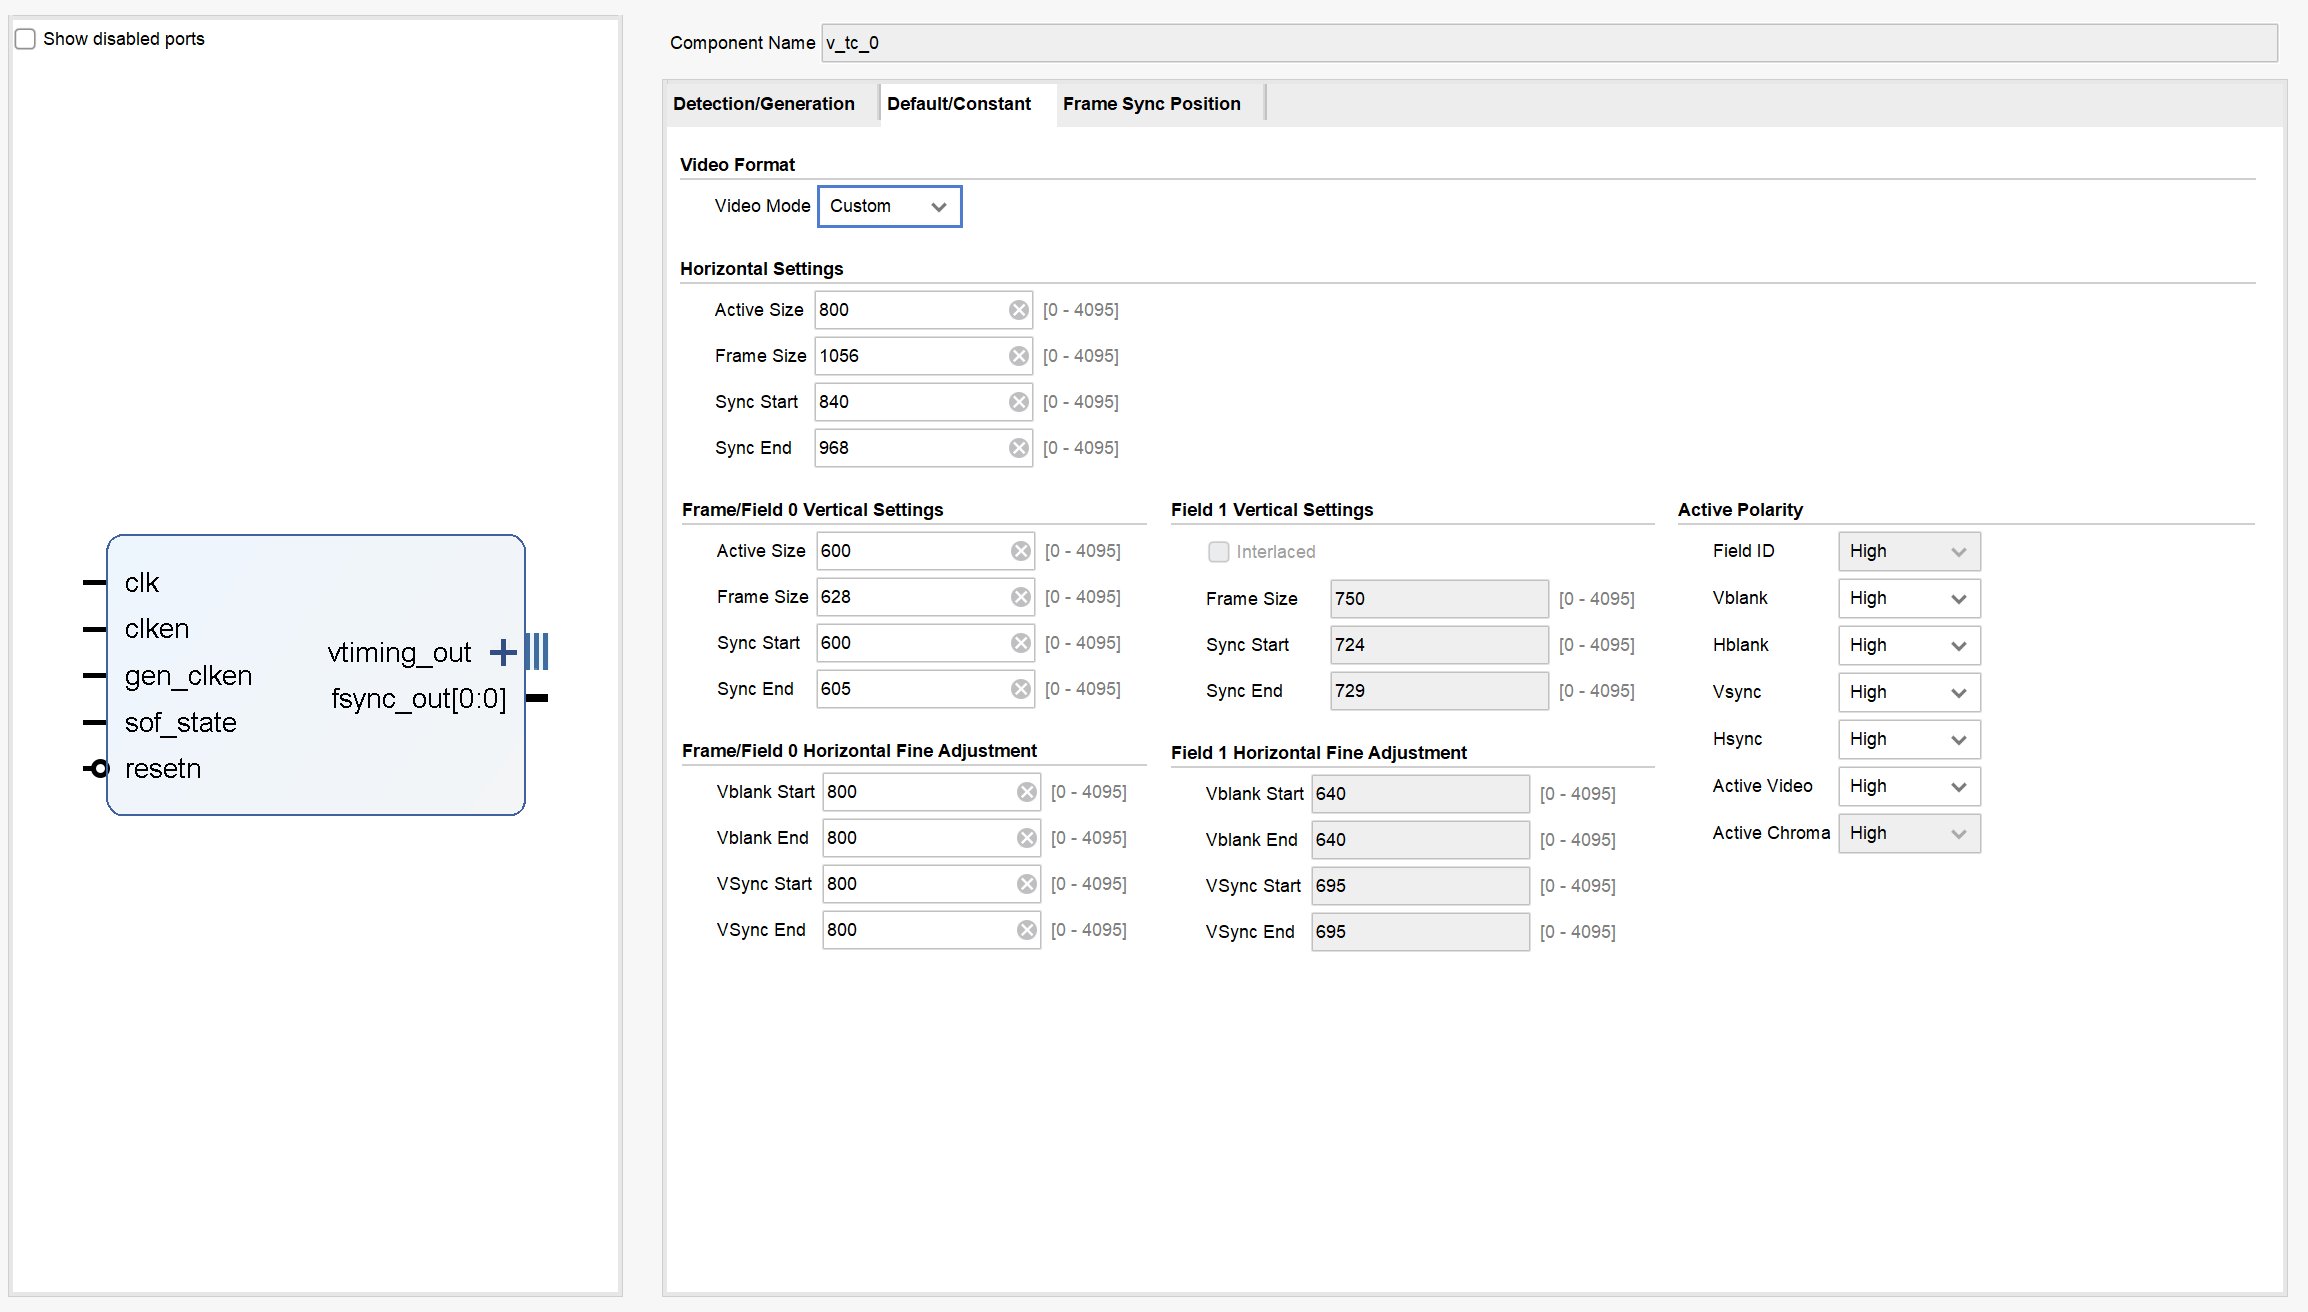Clear Field 0 Vertical Sync End 605

click(x=1020, y=689)
